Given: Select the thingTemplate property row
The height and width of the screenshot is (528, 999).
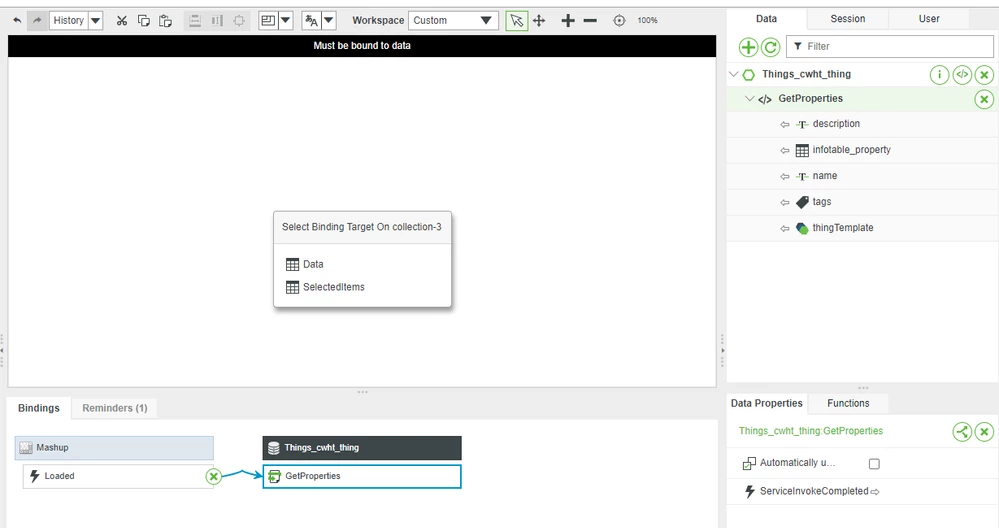Looking at the screenshot, I should pyautogui.click(x=861, y=229).
